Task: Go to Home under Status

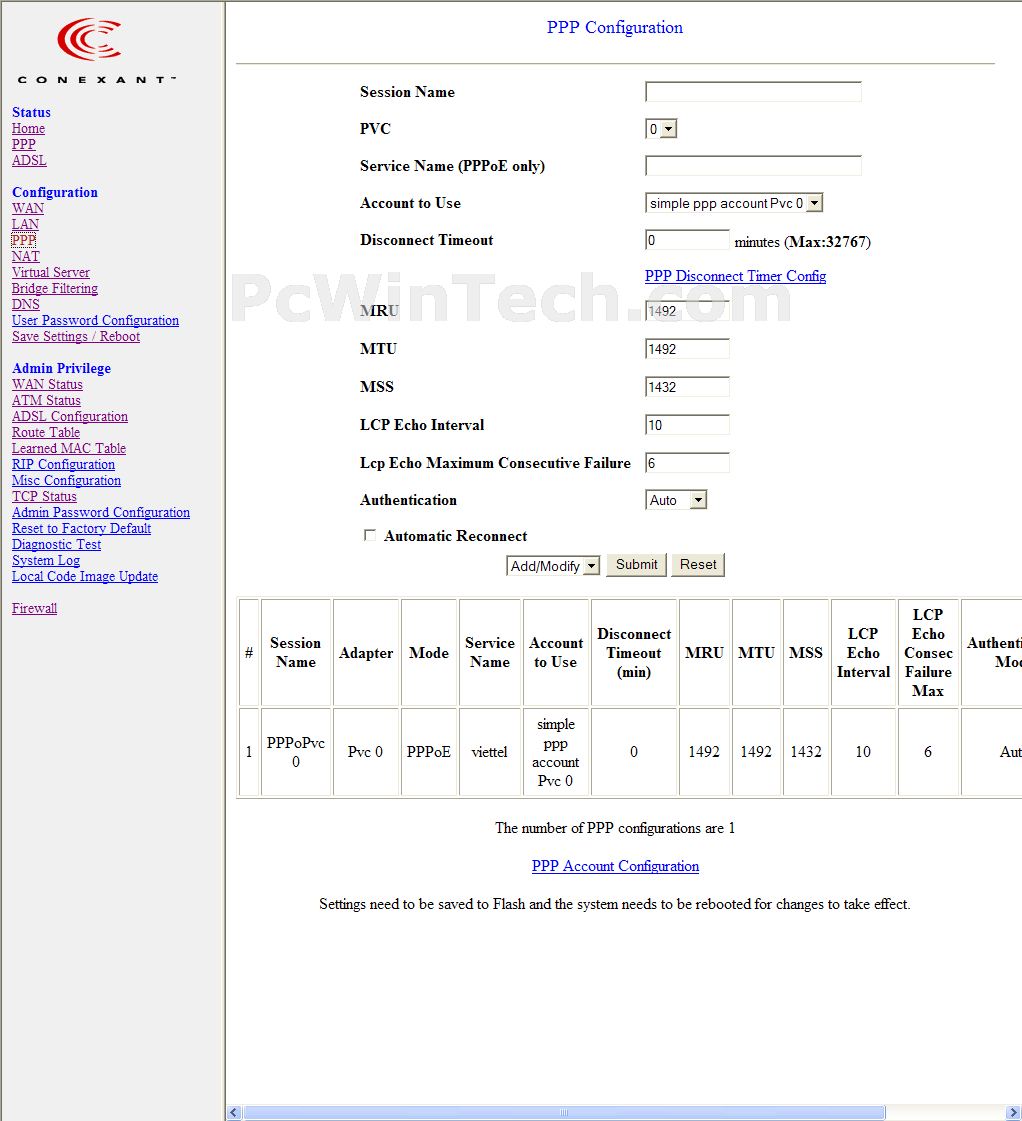Action: tap(29, 129)
